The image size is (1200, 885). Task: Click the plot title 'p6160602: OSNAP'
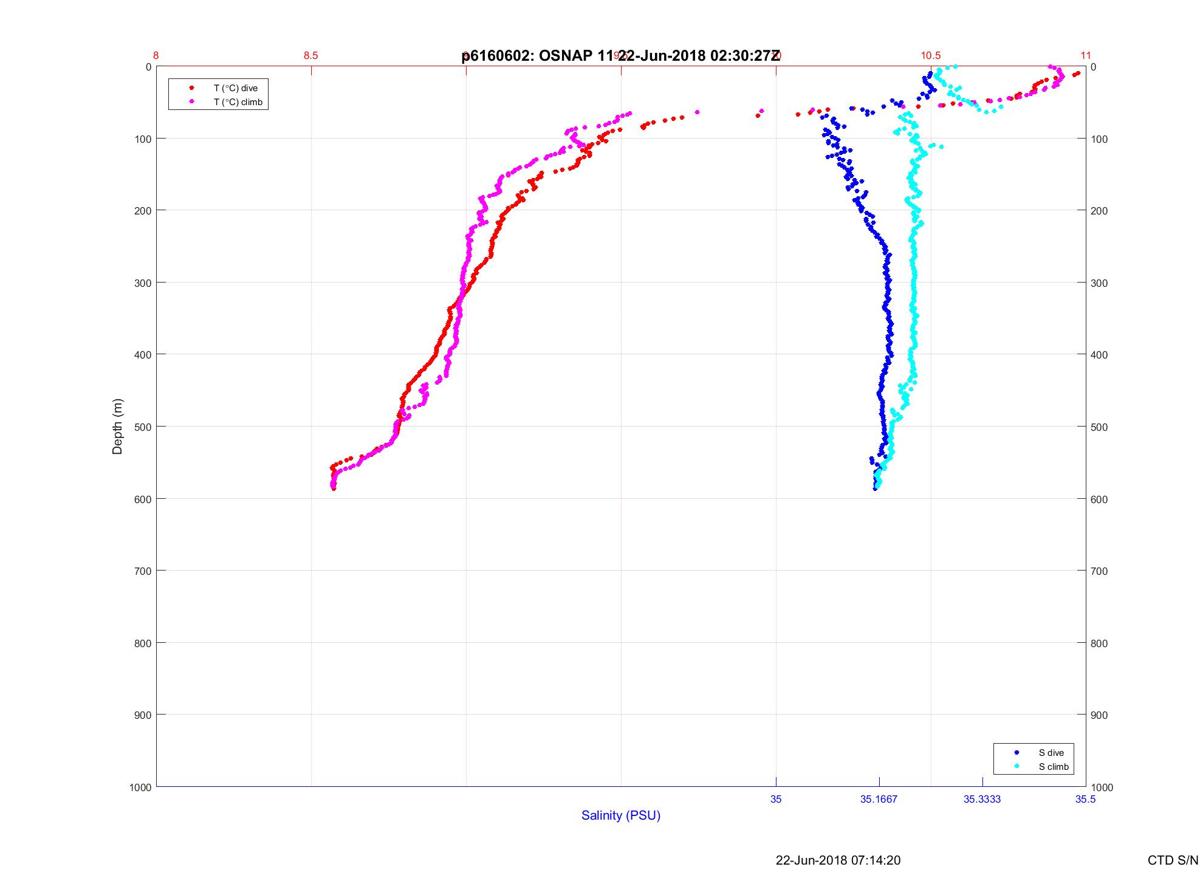pos(528,56)
